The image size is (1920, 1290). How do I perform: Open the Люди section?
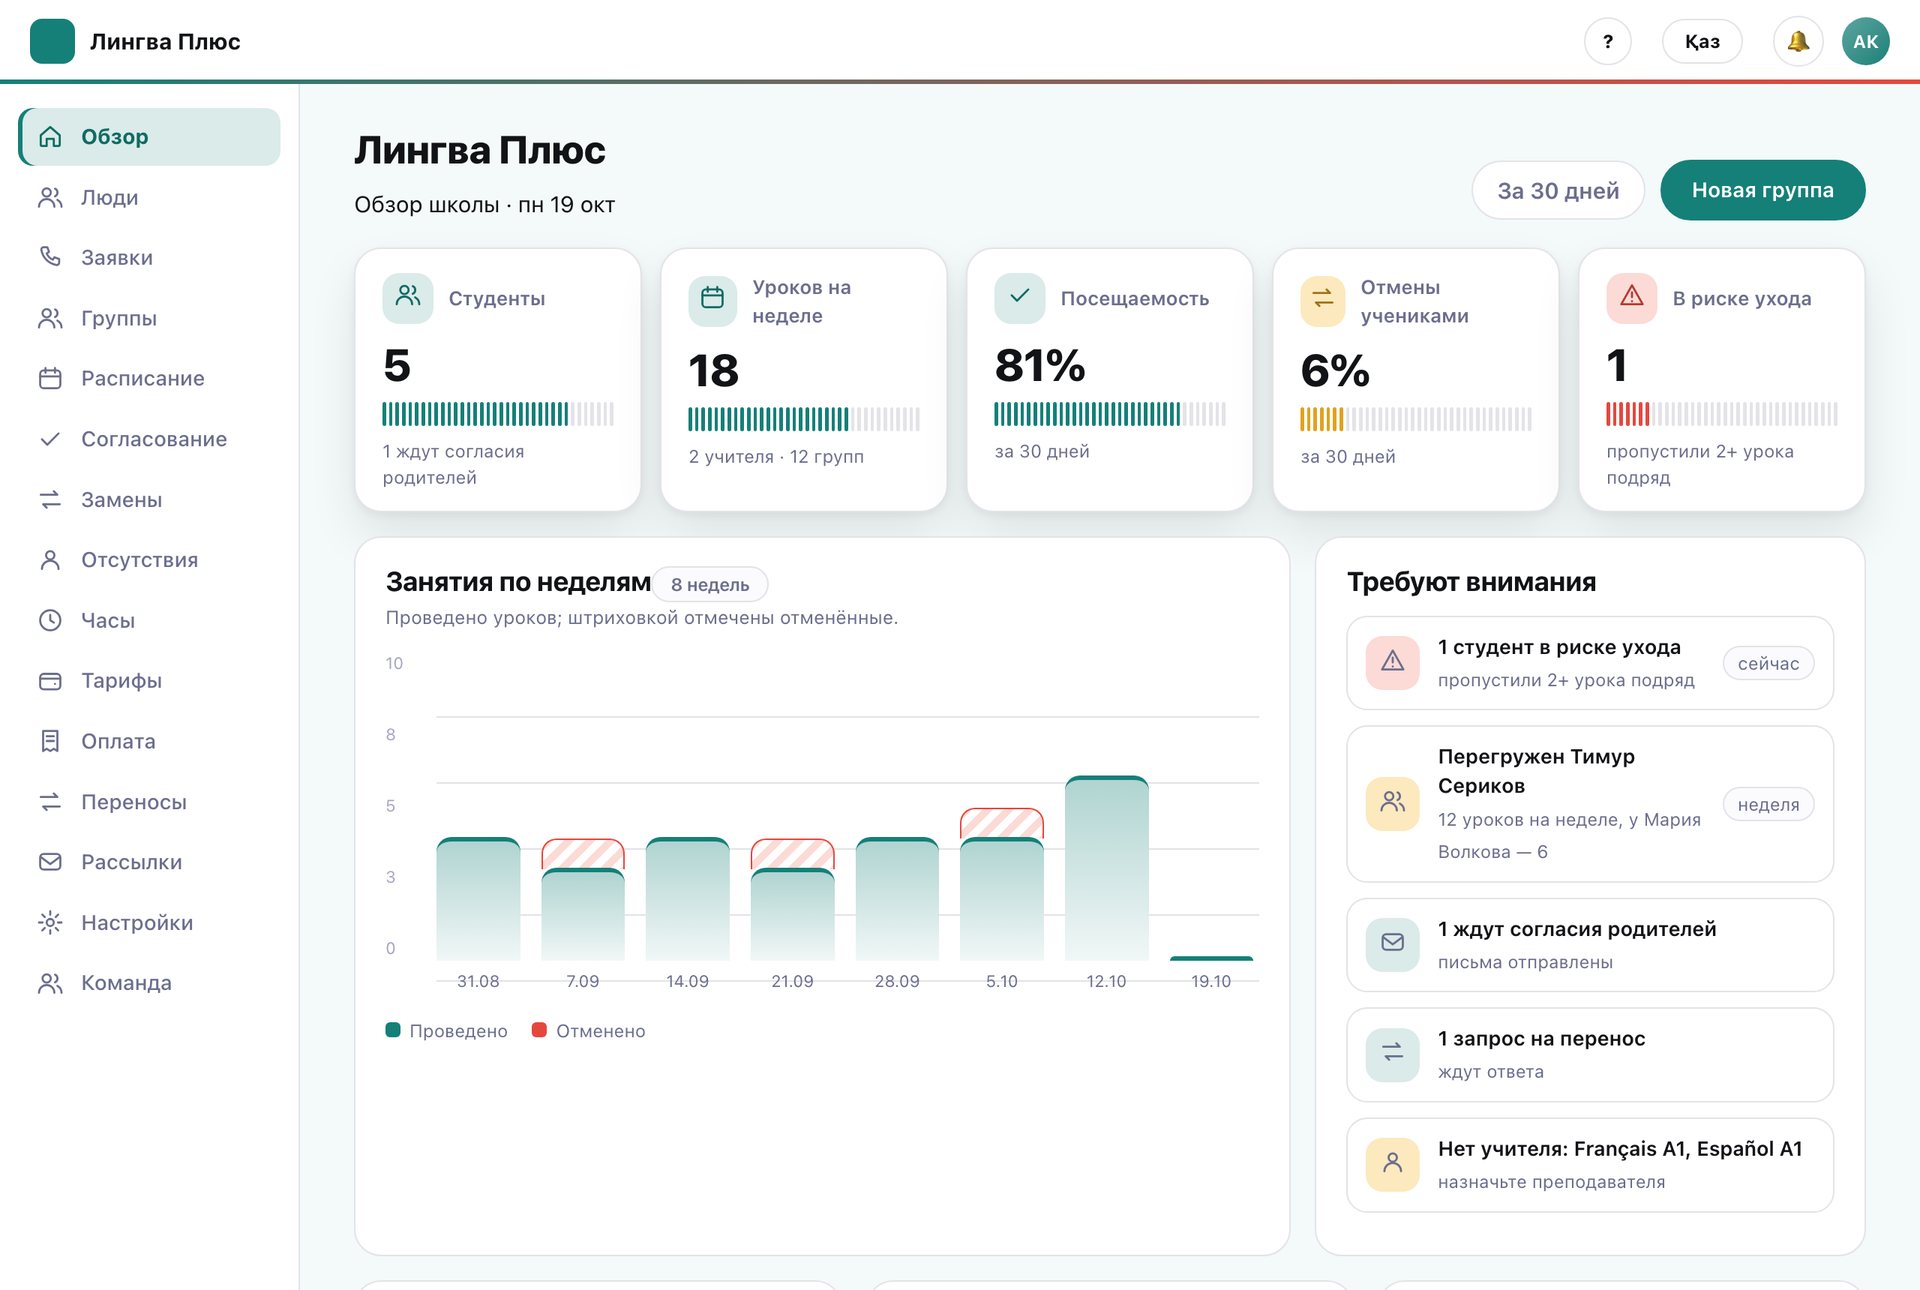pos(149,197)
